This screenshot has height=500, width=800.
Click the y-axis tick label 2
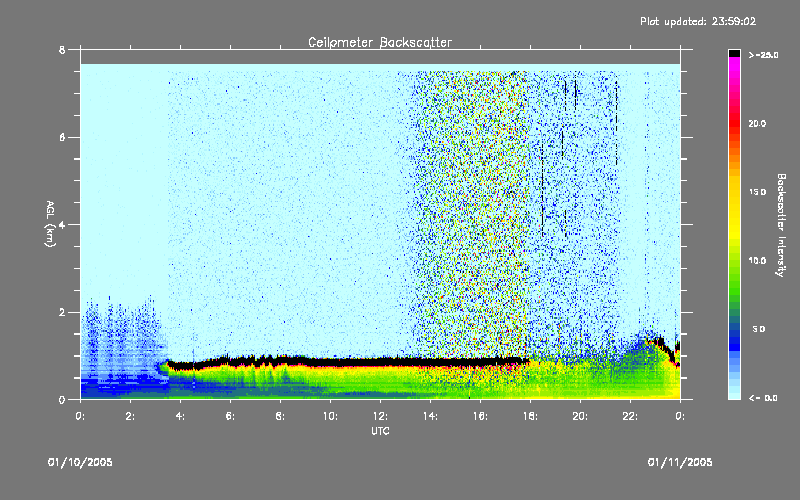point(62,312)
